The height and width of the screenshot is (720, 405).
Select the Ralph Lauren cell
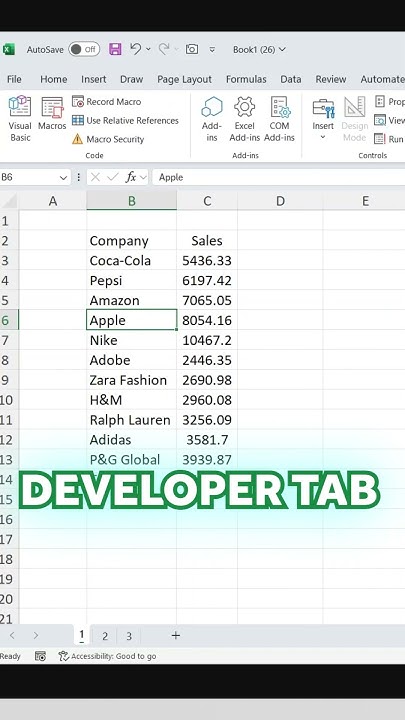(x=132, y=420)
